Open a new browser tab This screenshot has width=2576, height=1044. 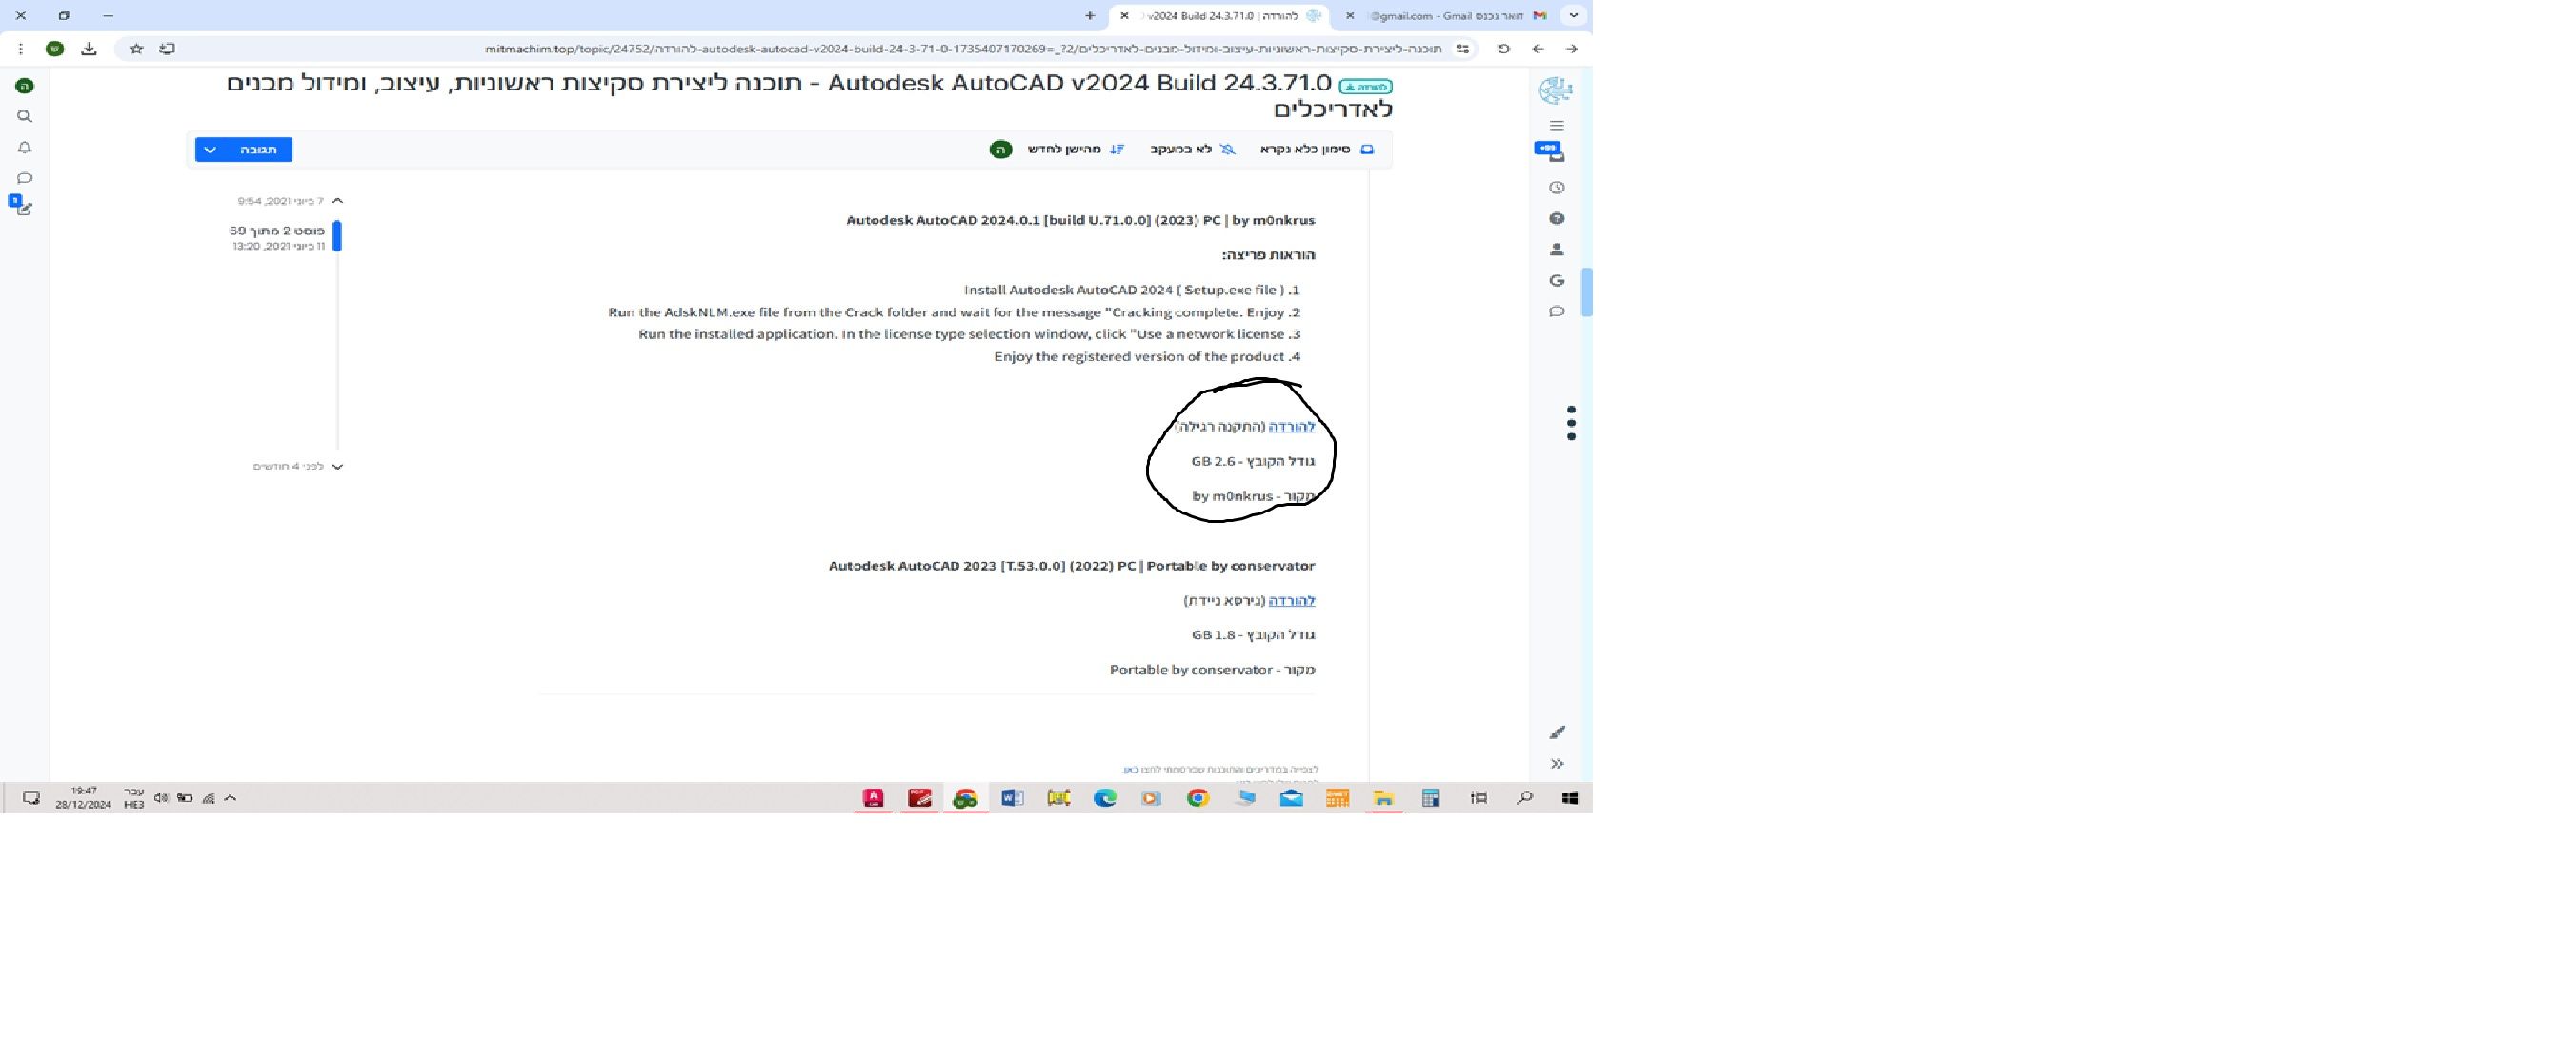(1090, 16)
